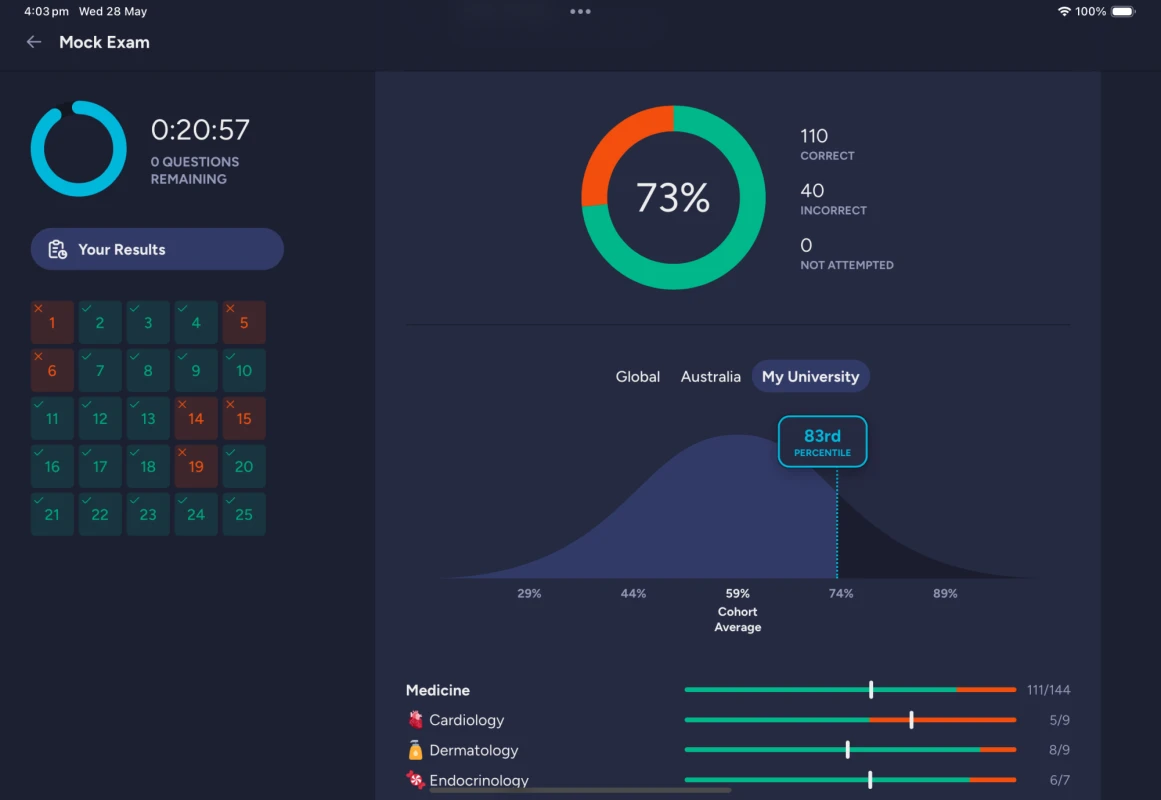
Task: Tap the battery icon in status bar
Action: (1123, 12)
